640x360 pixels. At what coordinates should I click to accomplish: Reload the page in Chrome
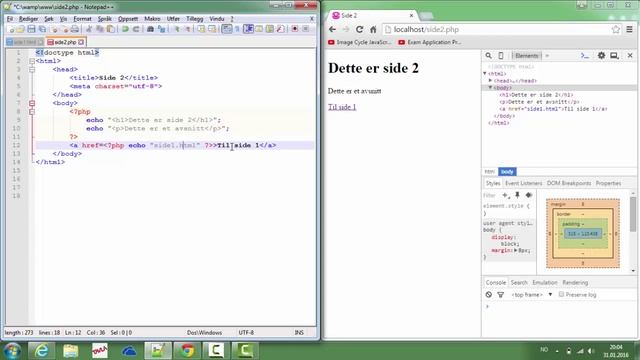[x=359, y=29]
